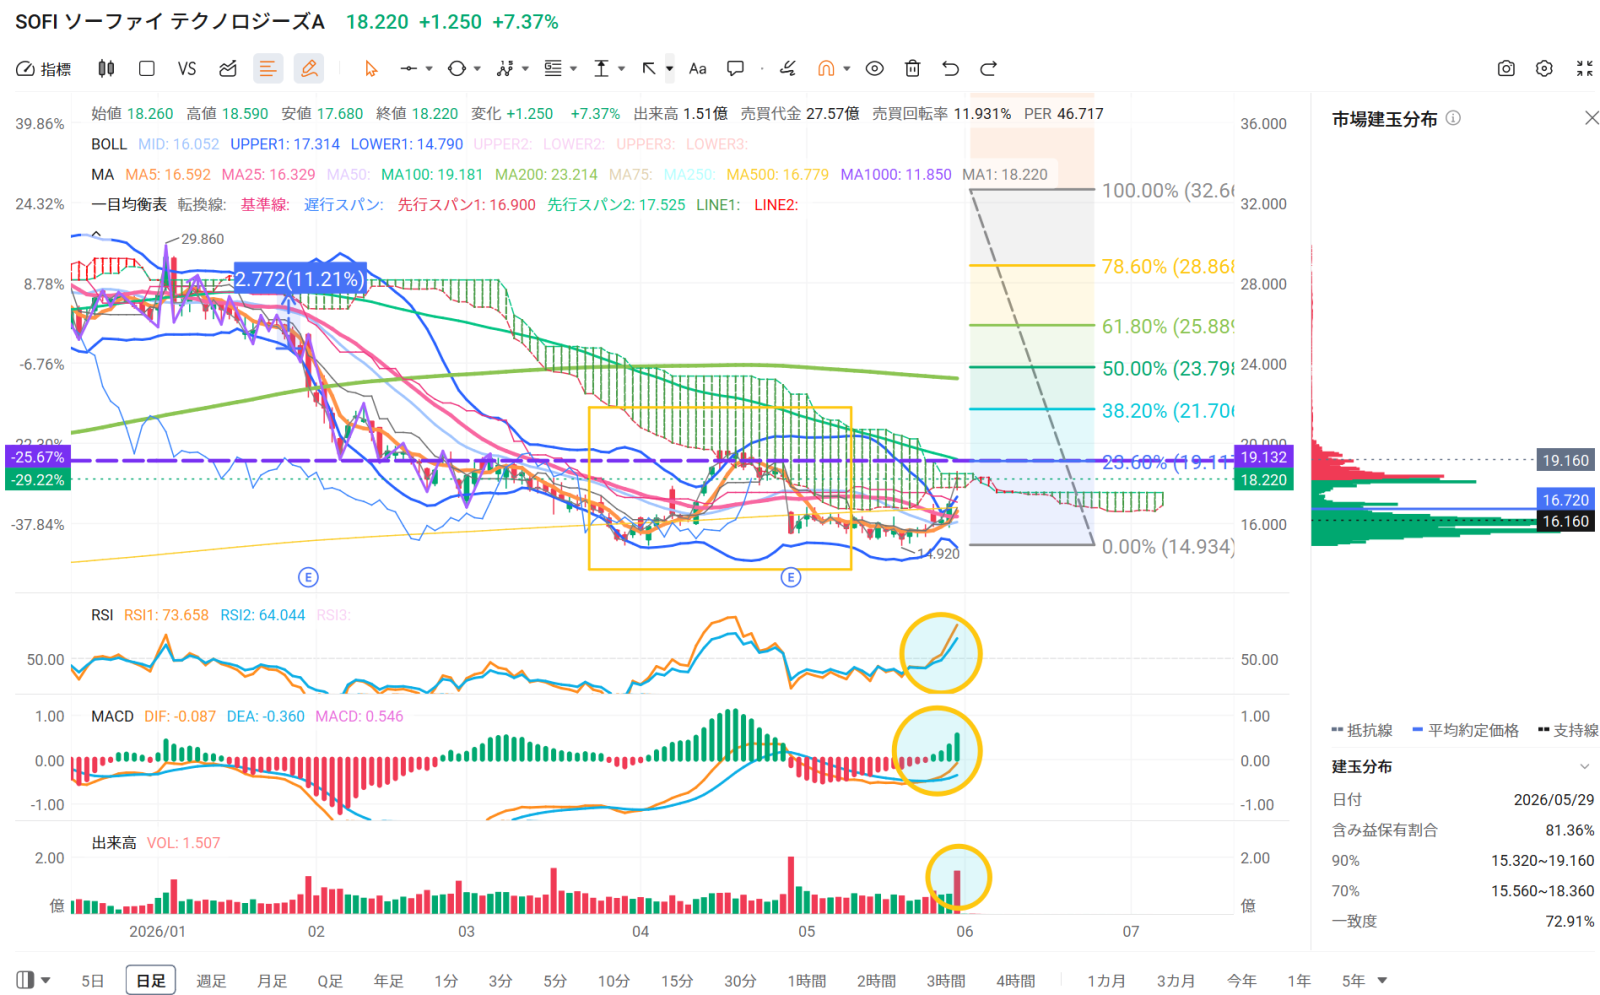Viewport: 1600px width, 995px height.
Task: Select the cursor pointer tool
Action: 371,68
